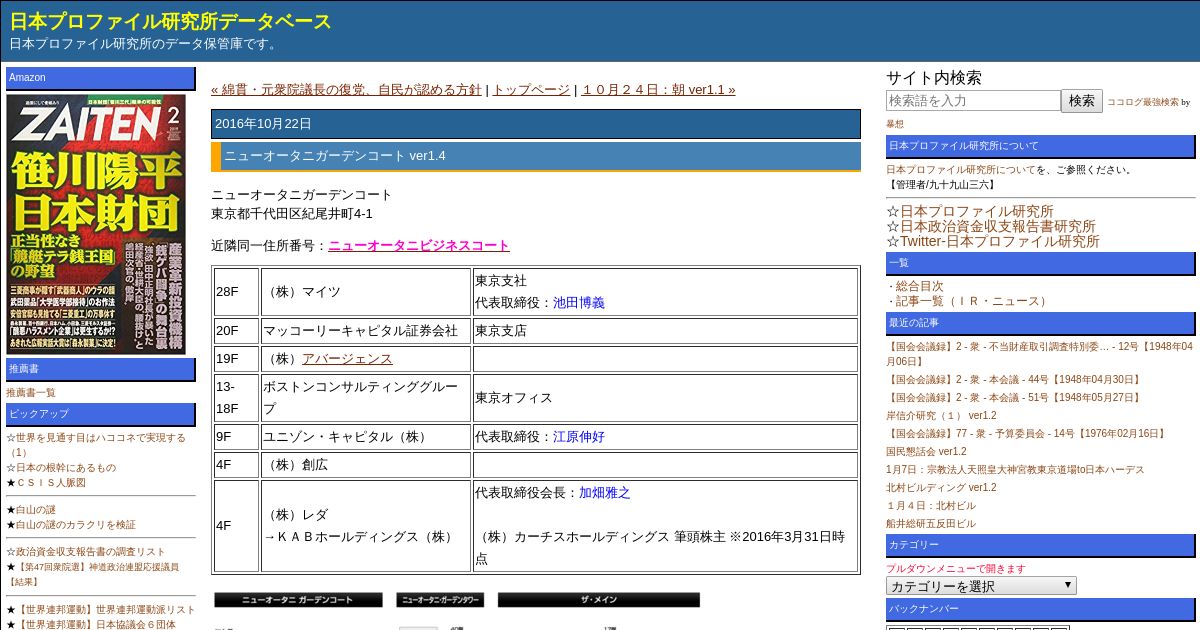Open 世界を見通す目はハコユネで実現する link

[96, 445]
